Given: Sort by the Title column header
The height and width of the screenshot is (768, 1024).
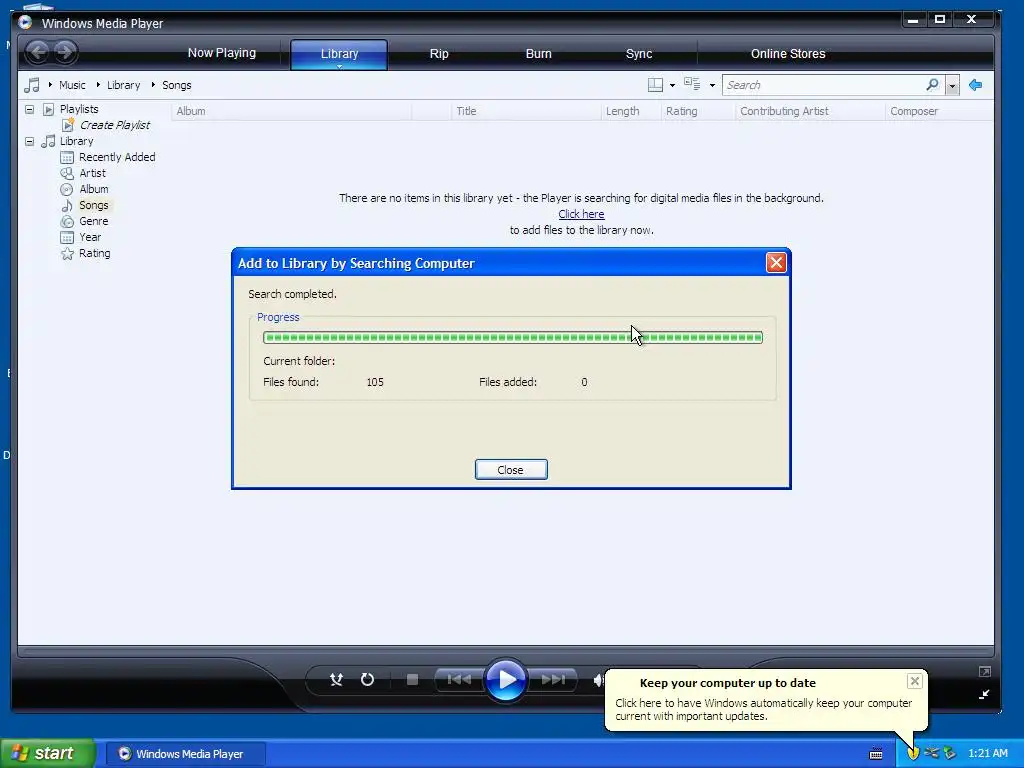Looking at the screenshot, I should (x=526, y=111).
